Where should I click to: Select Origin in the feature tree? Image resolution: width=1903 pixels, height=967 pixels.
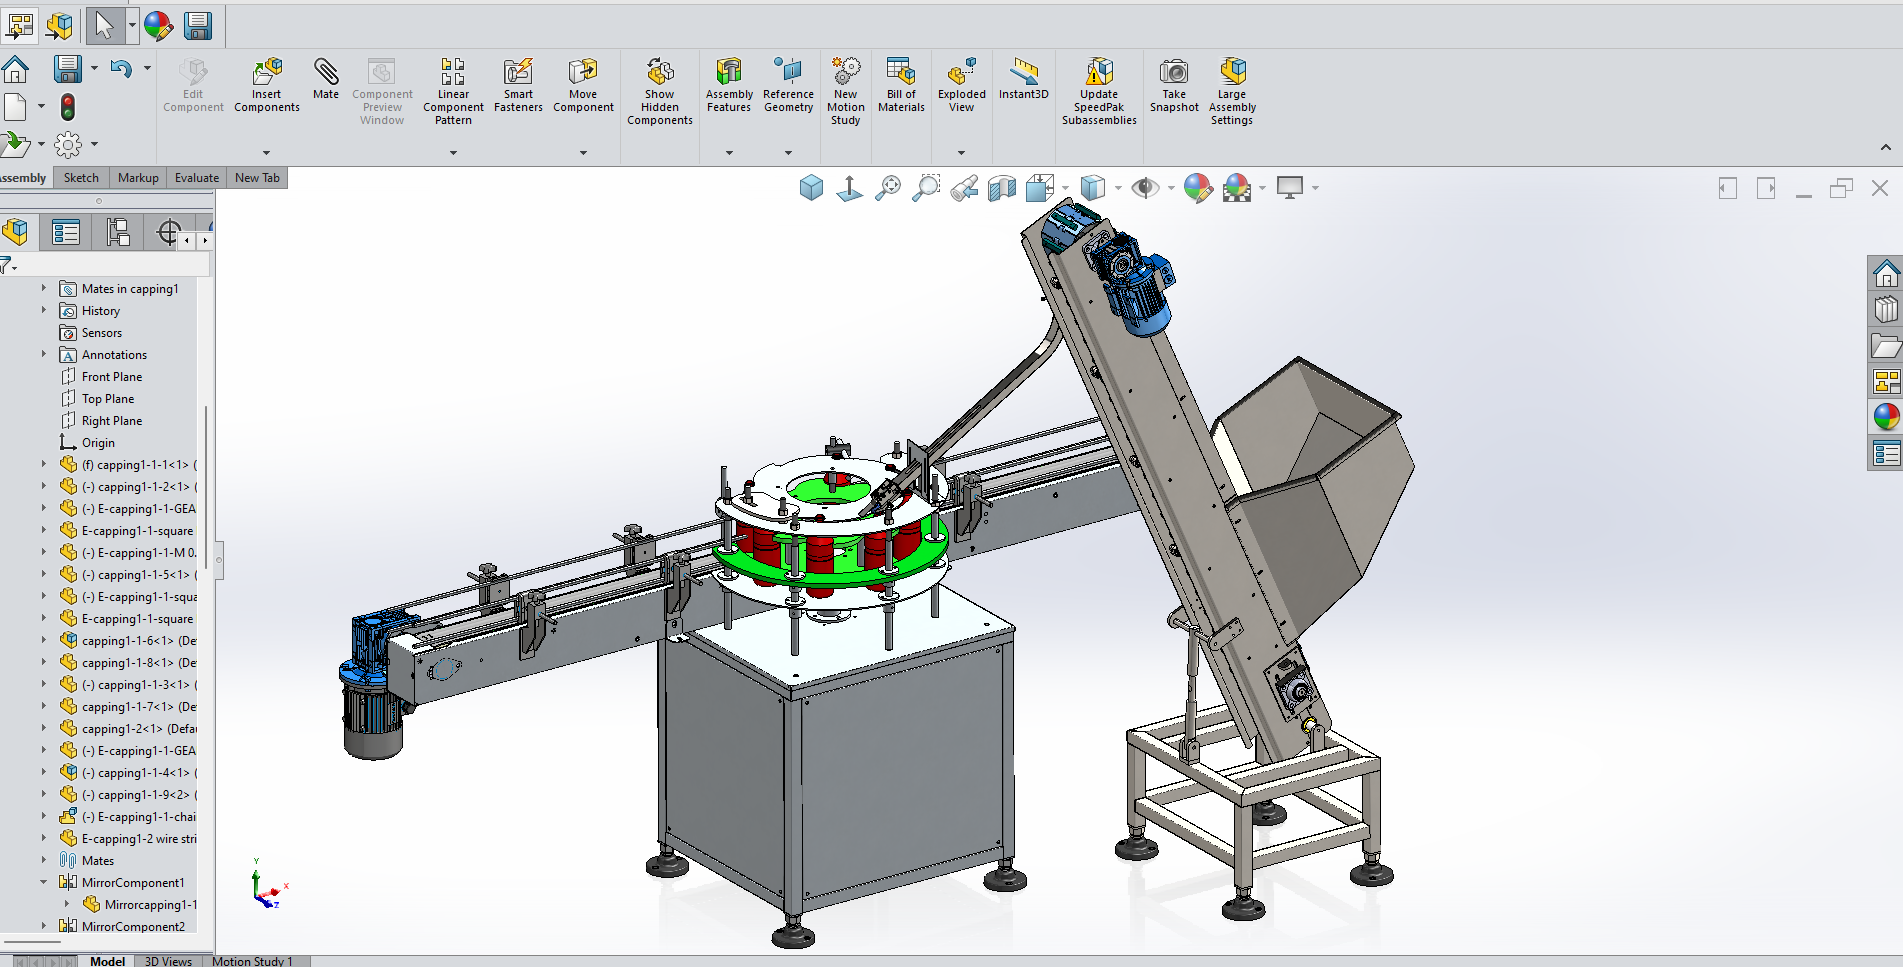tap(98, 443)
